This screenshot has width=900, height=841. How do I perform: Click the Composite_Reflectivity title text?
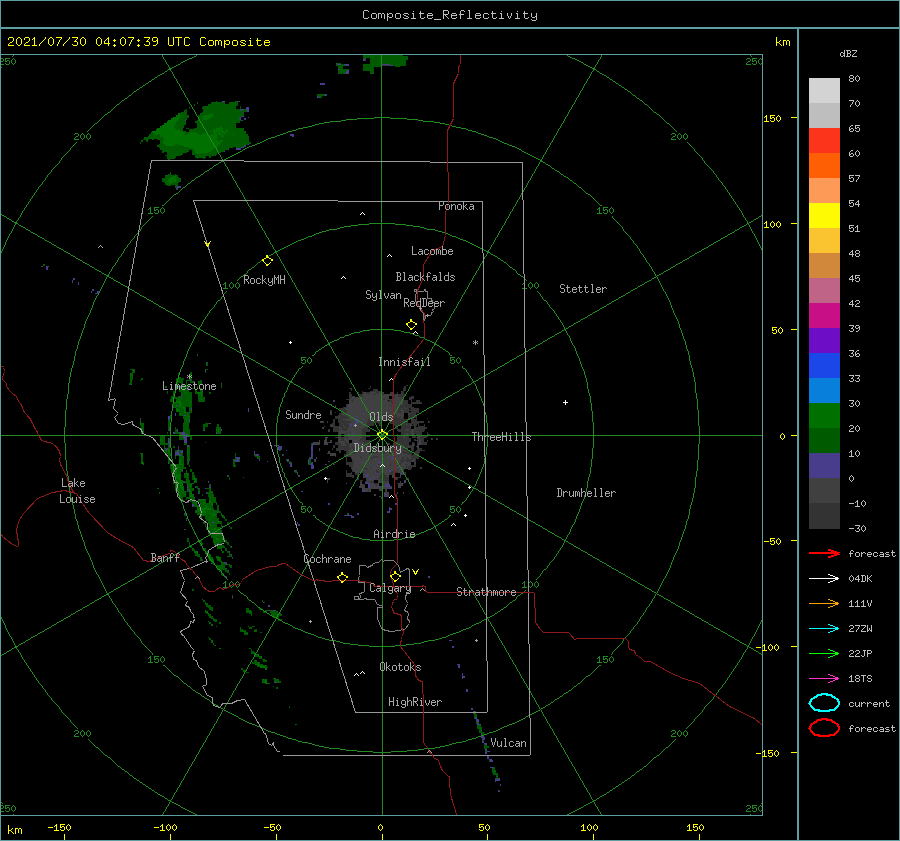click(x=450, y=15)
